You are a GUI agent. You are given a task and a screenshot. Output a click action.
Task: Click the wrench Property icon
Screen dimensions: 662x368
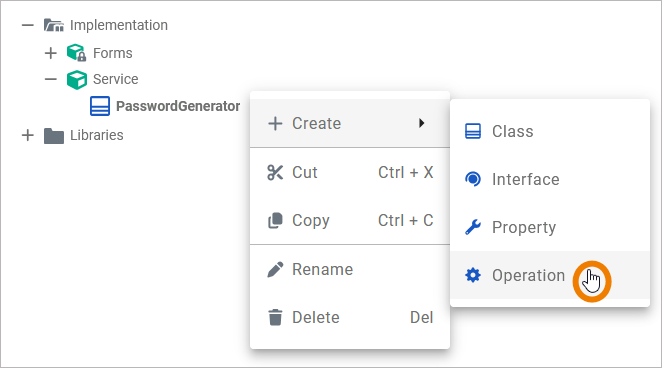(x=473, y=227)
